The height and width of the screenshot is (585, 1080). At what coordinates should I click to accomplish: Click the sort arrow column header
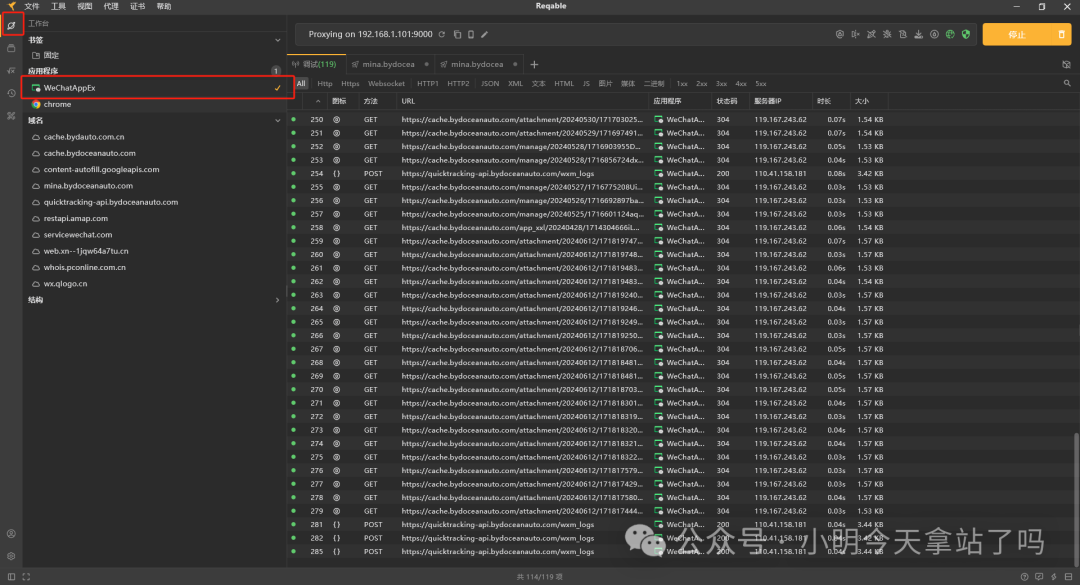click(318, 101)
